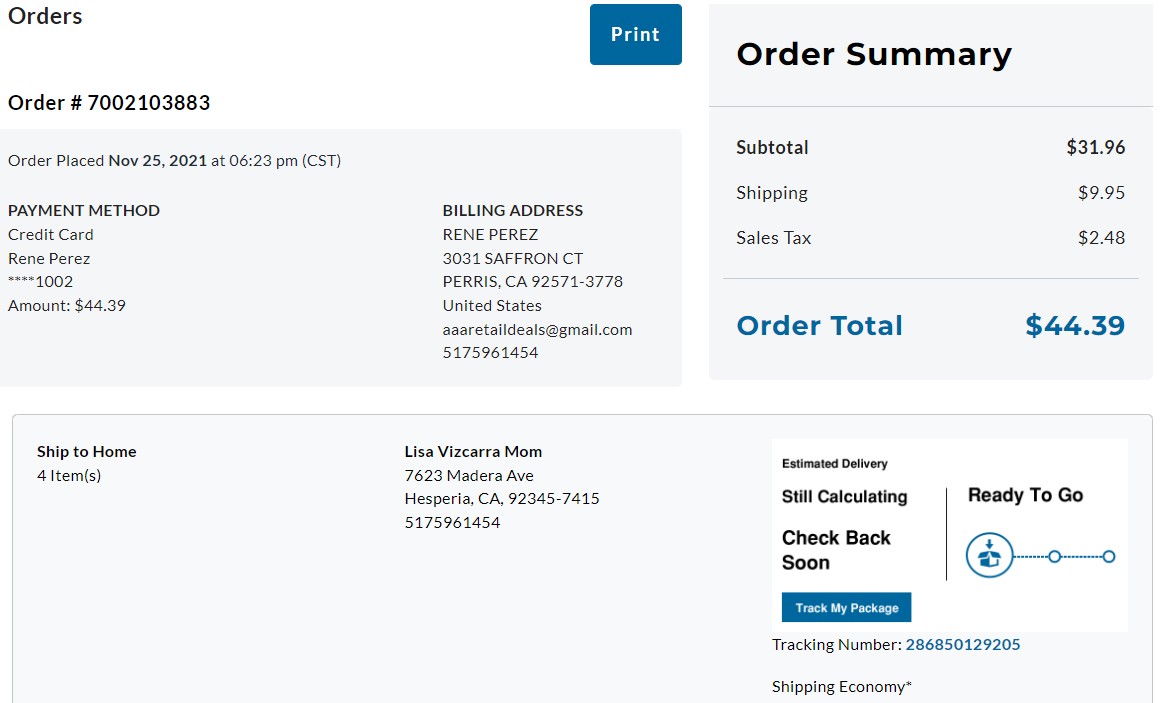Click the Track My Package button
The width and height of the screenshot is (1165, 703).
point(846,607)
